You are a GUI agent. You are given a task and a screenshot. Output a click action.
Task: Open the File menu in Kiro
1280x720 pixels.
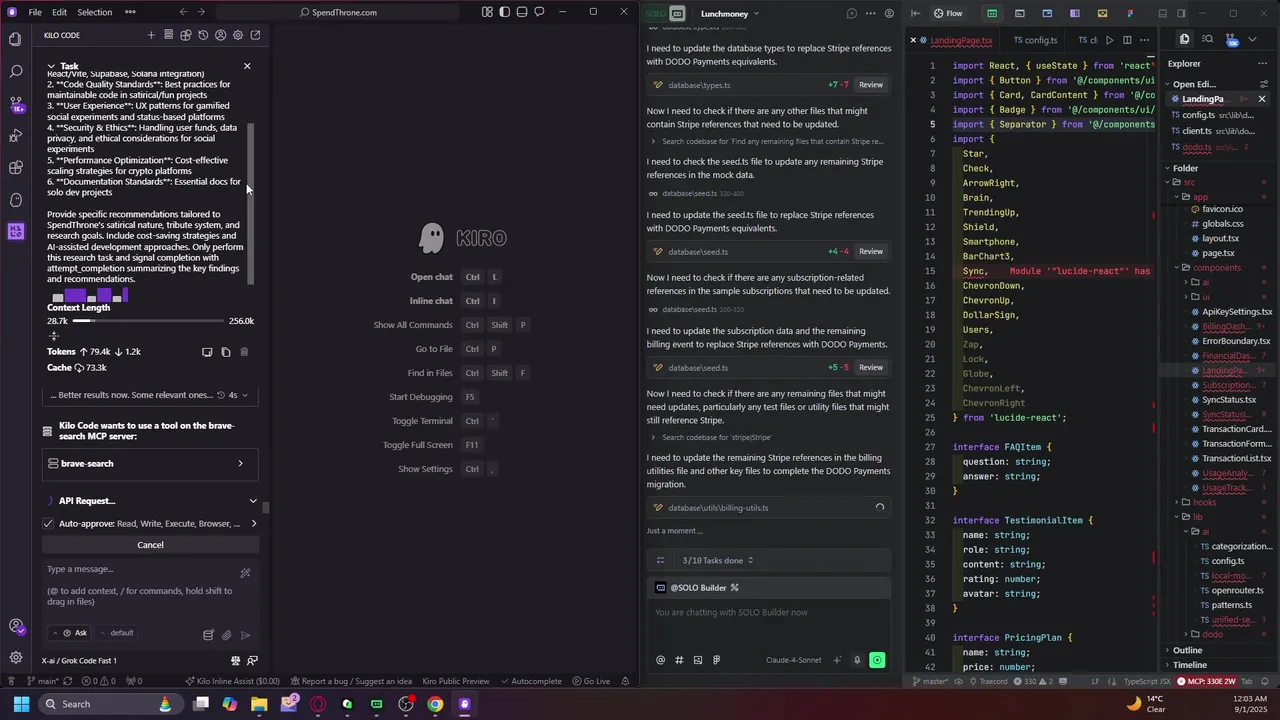35,12
